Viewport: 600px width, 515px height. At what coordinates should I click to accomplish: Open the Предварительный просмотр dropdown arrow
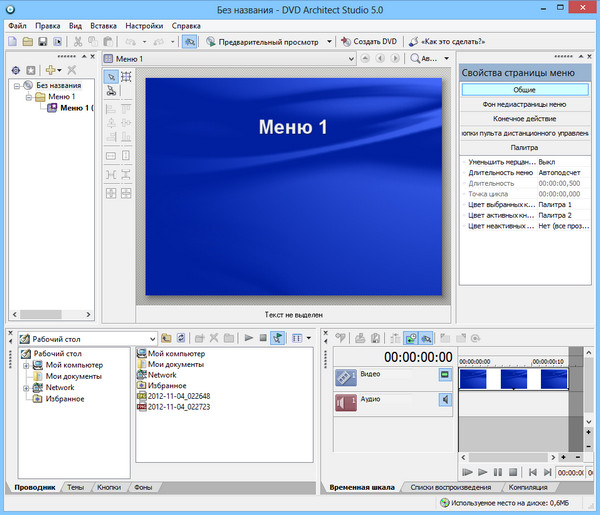tap(328, 42)
